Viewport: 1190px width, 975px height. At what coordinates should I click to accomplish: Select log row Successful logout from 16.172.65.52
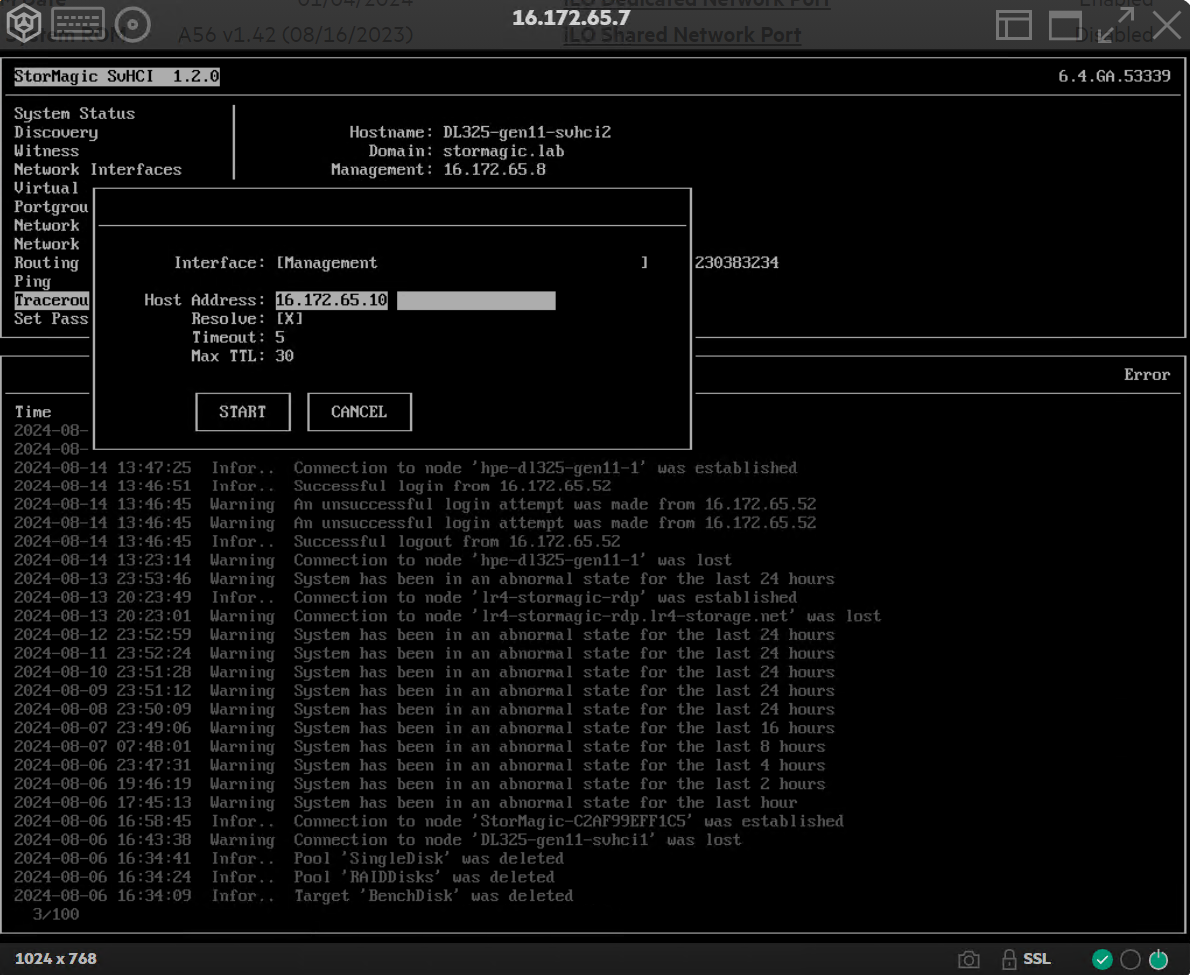coord(316,542)
